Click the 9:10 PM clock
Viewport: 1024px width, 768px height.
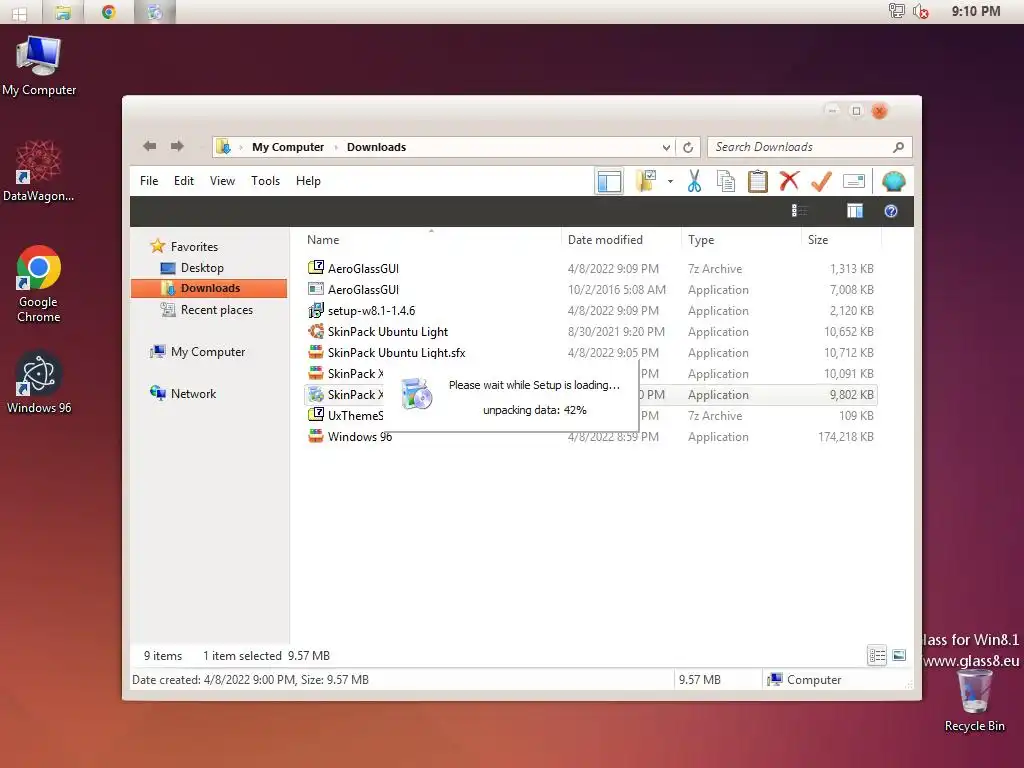point(976,11)
